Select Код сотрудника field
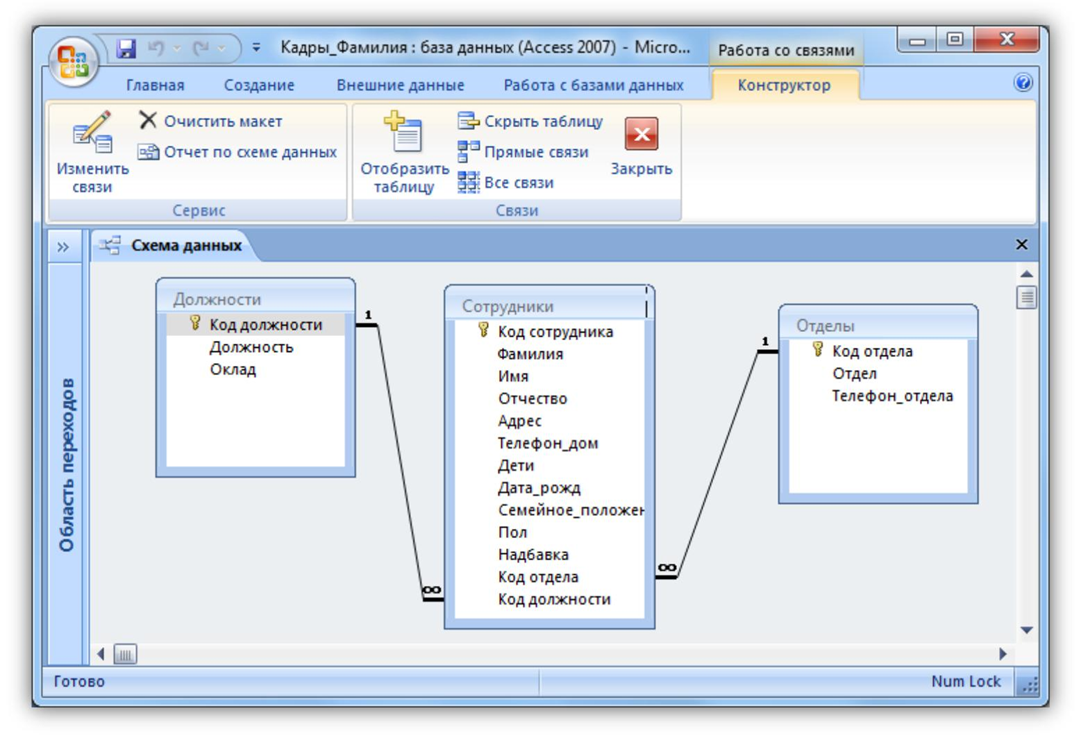This screenshot has height=738, width=1081. click(549, 332)
